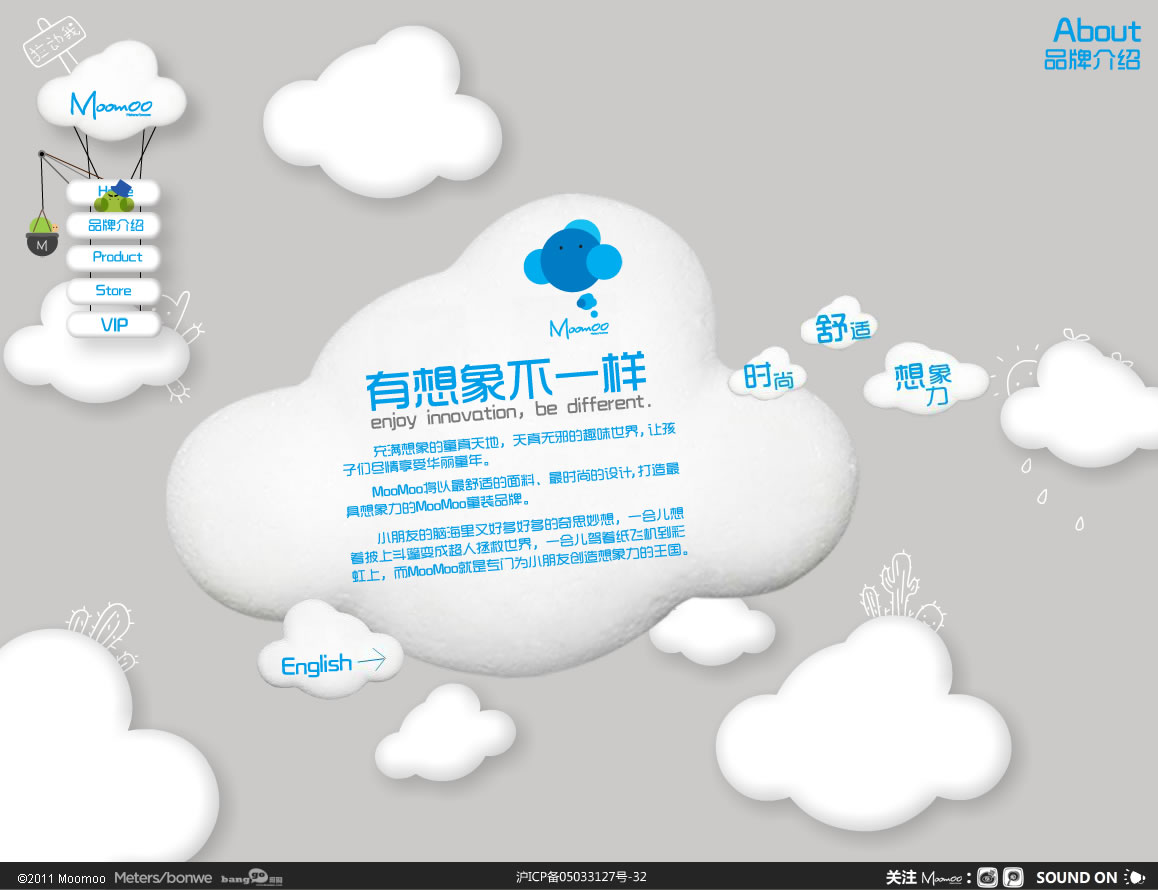Go to the Product menu item
Image resolution: width=1158 pixels, height=890 pixels.
[x=113, y=257]
